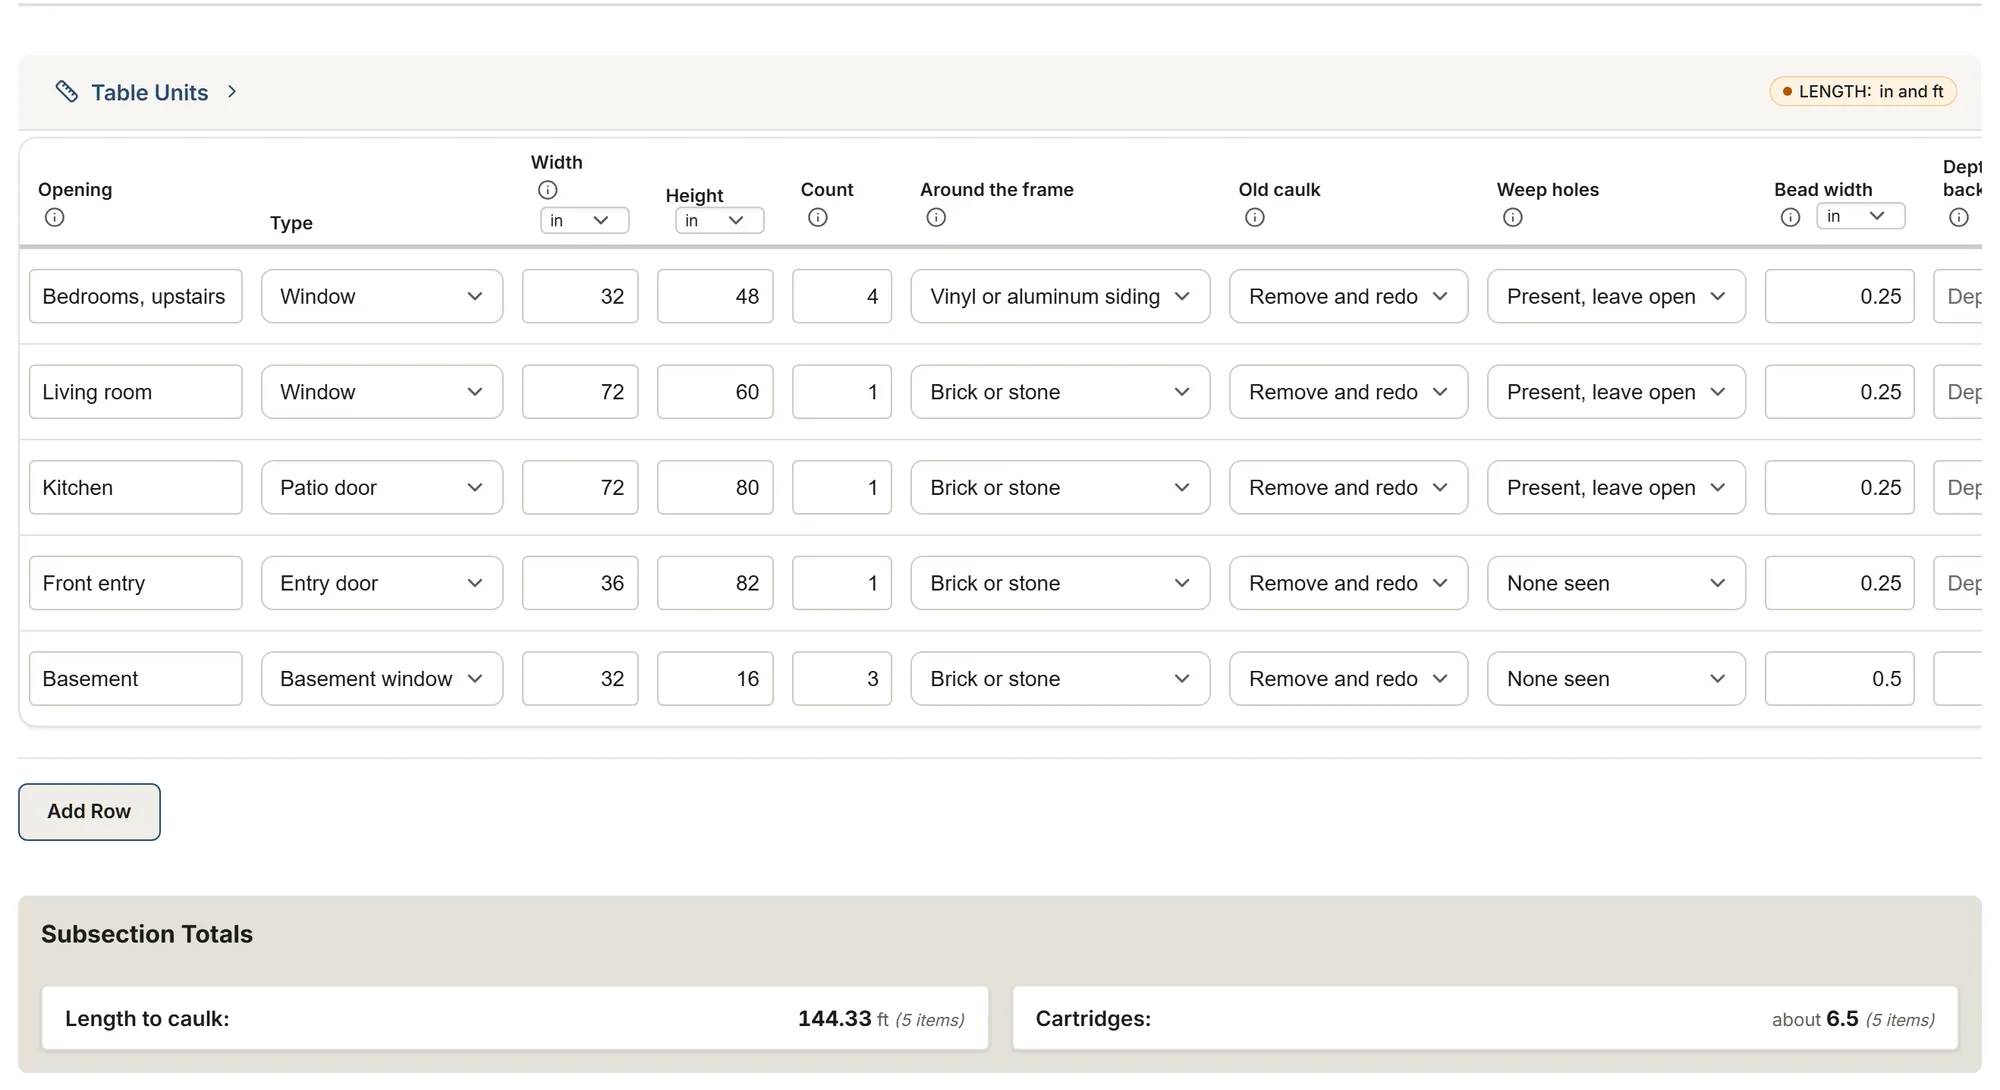Open Old caulk dropdown in Kitchen row
Image resolution: width=2000 pixels, height=1090 pixels.
(x=1349, y=488)
